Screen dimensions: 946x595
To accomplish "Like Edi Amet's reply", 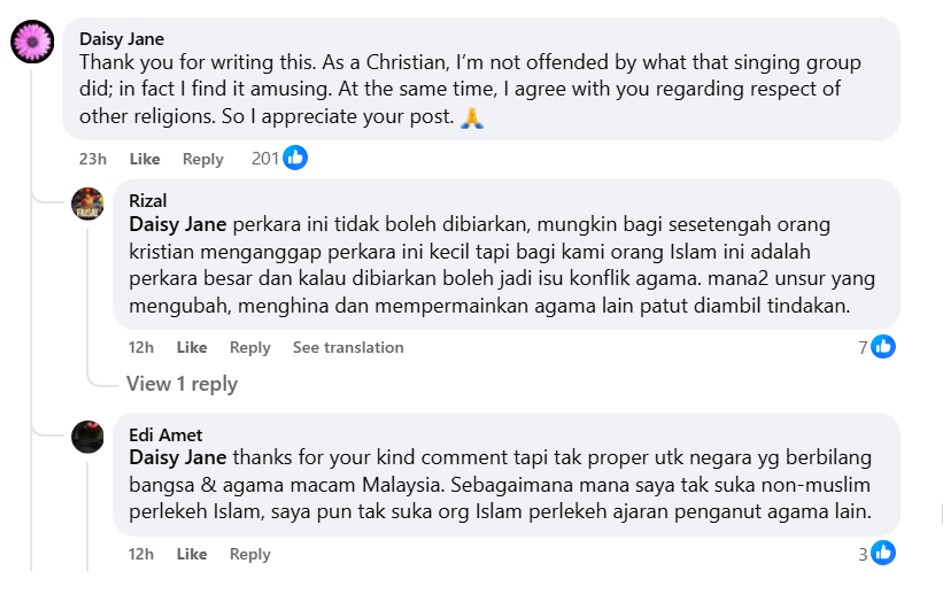I will [192, 553].
